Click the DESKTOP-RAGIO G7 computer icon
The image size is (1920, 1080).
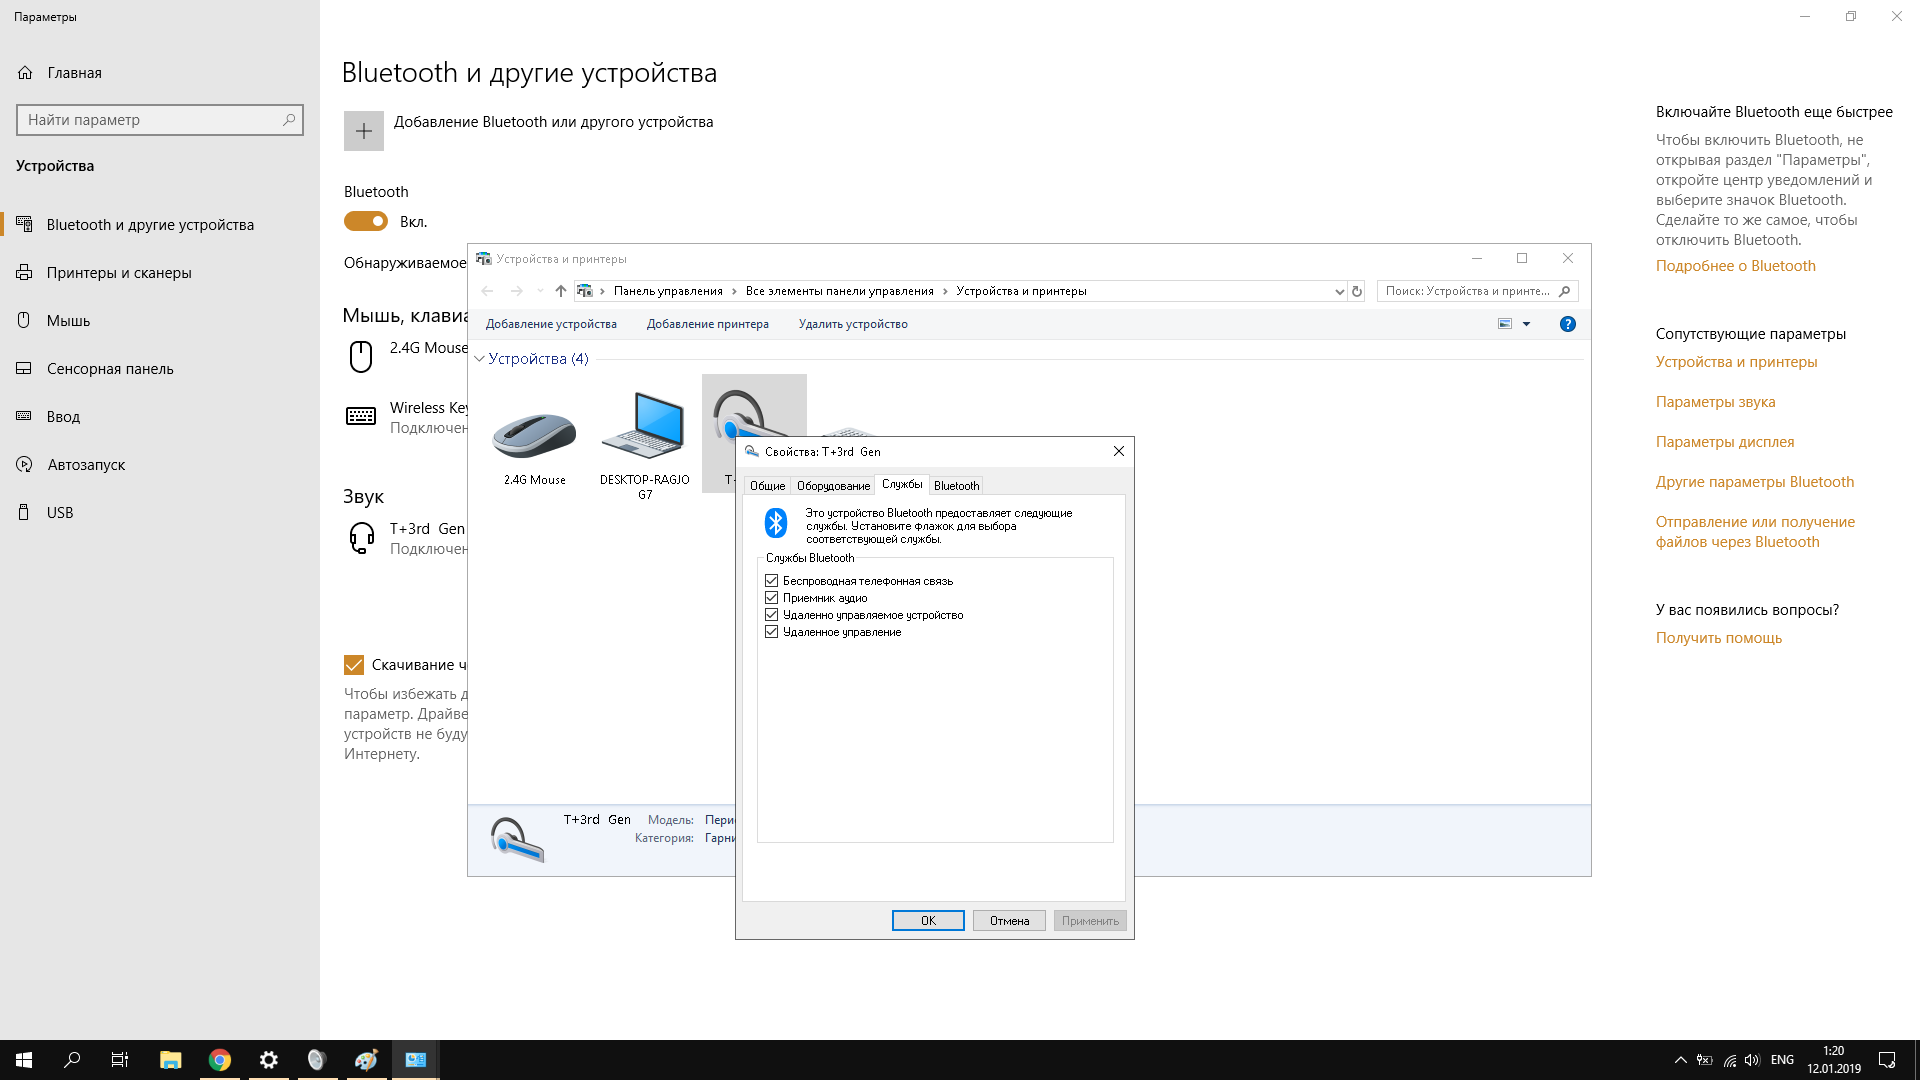click(x=644, y=422)
